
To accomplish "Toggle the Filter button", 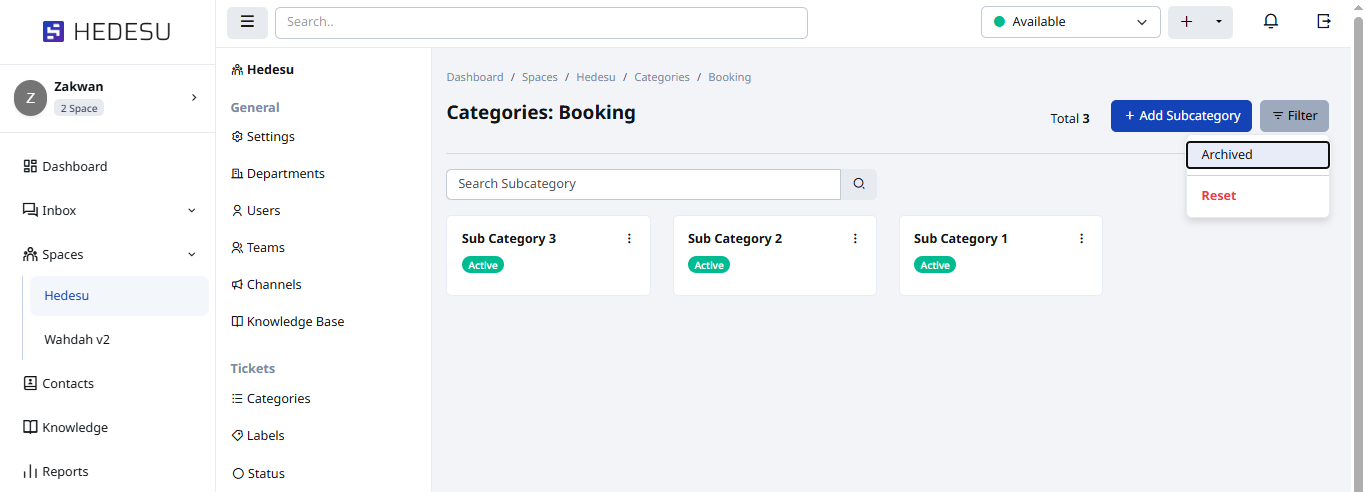I will point(1294,116).
